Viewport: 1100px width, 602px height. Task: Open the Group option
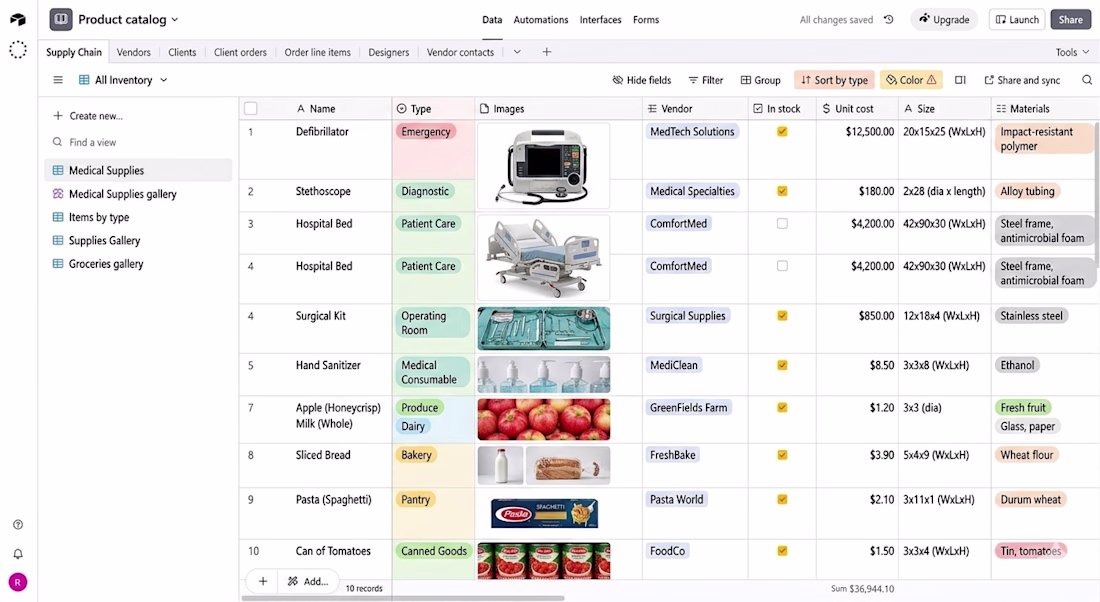click(x=760, y=80)
